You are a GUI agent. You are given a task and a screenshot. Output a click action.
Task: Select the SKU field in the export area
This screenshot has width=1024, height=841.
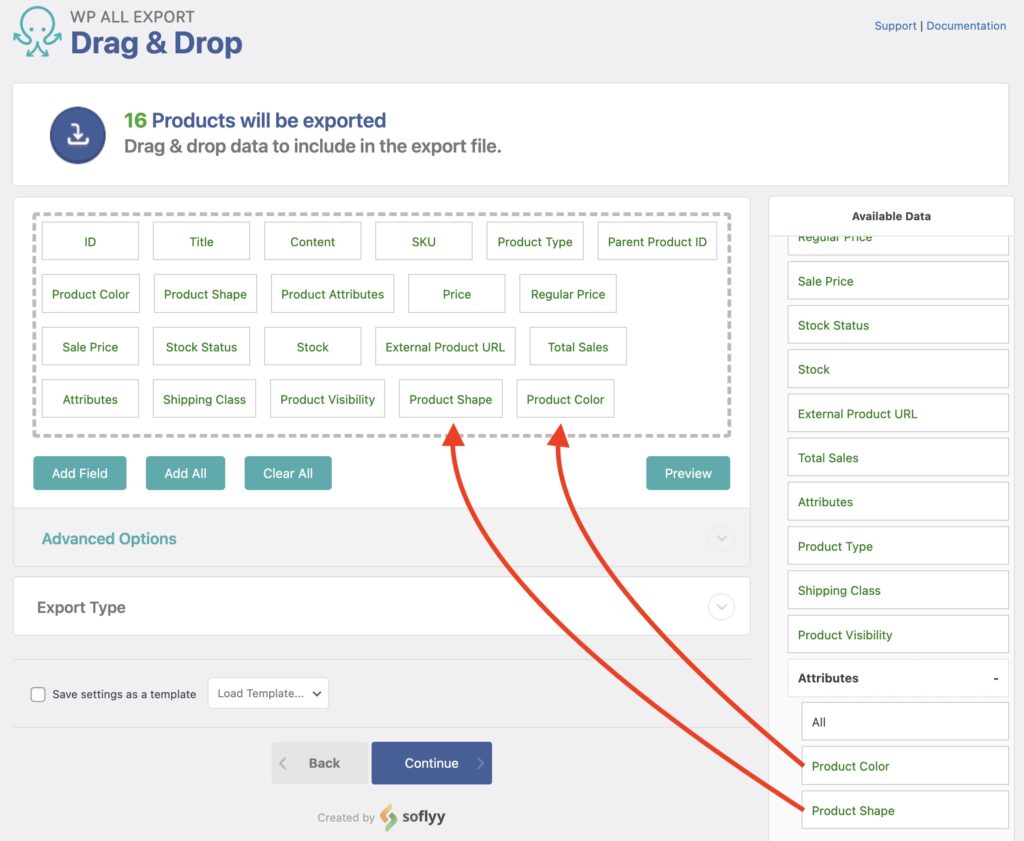point(423,241)
